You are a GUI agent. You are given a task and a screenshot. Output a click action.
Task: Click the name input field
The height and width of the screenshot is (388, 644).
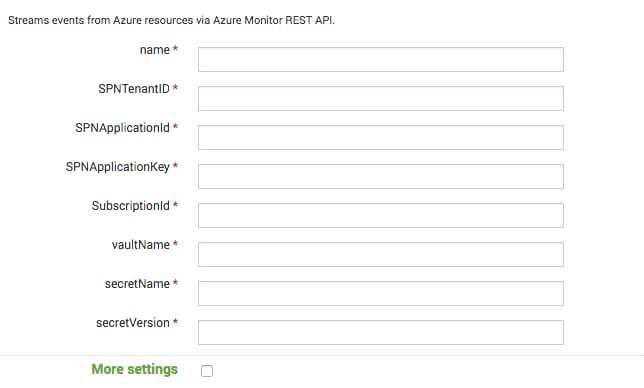point(381,60)
